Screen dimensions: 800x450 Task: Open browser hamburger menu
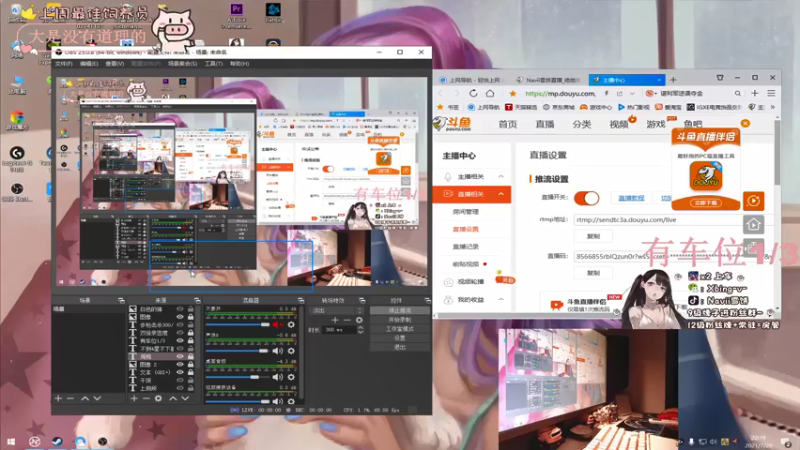[771, 93]
